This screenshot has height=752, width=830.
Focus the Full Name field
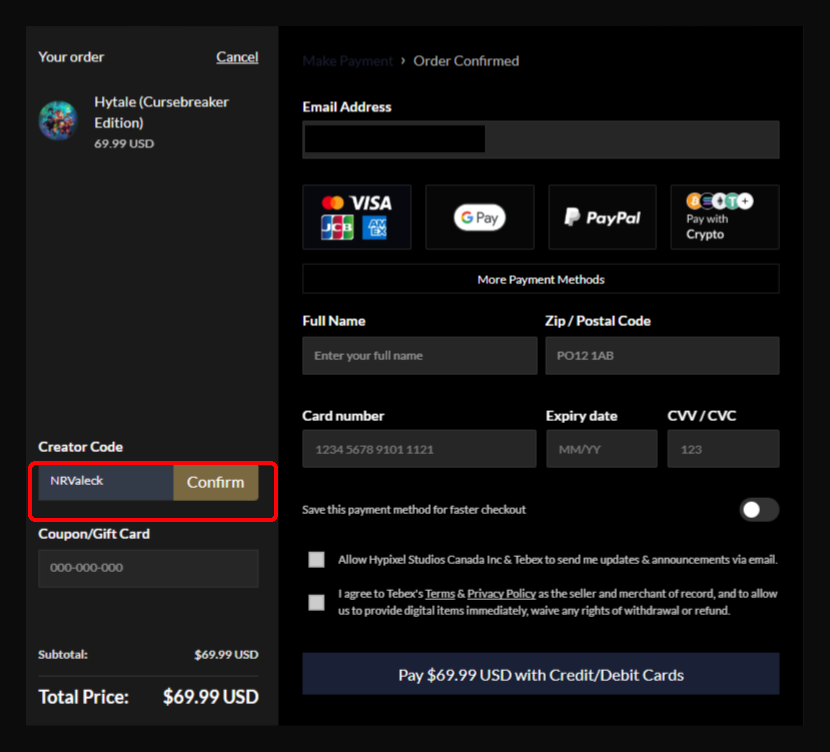pos(420,356)
